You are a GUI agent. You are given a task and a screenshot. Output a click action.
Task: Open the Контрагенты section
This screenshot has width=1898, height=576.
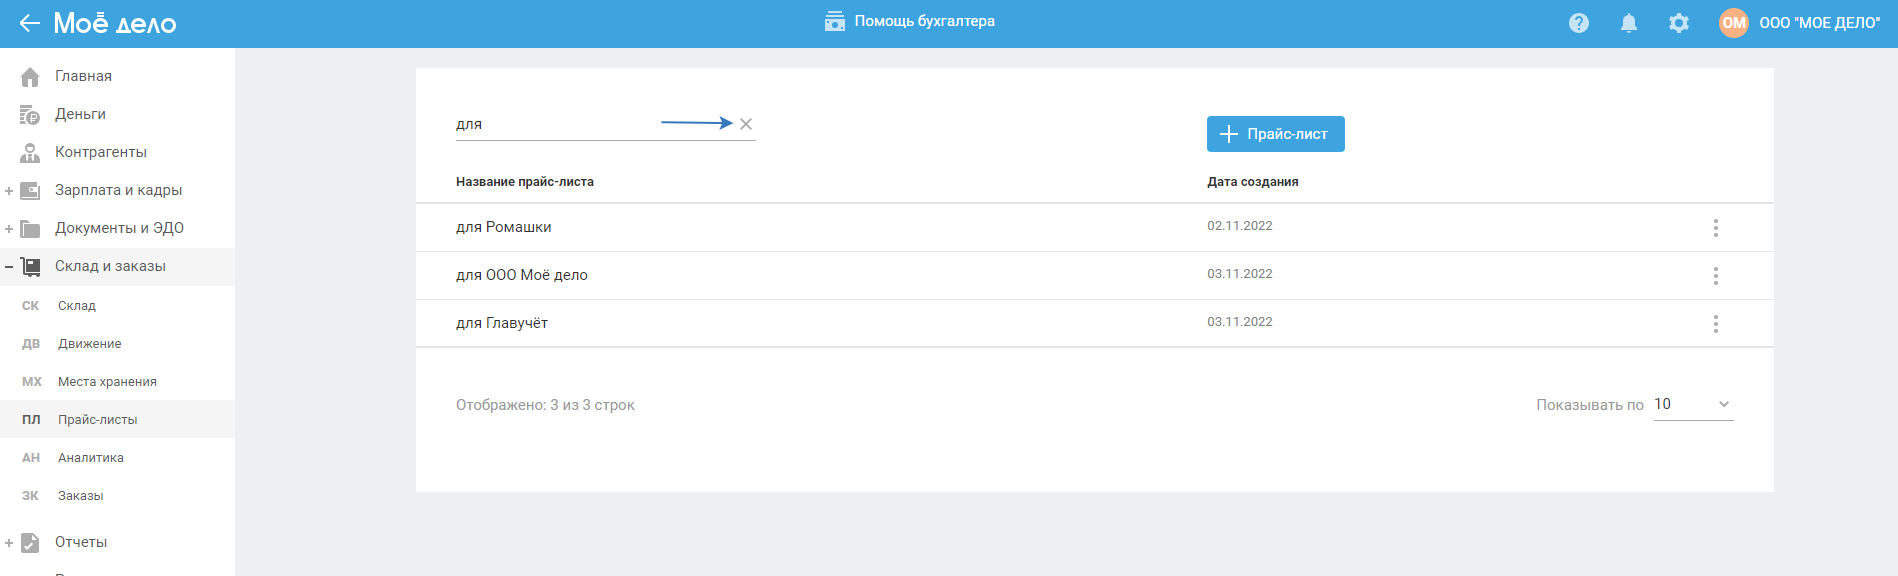click(101, 152)
